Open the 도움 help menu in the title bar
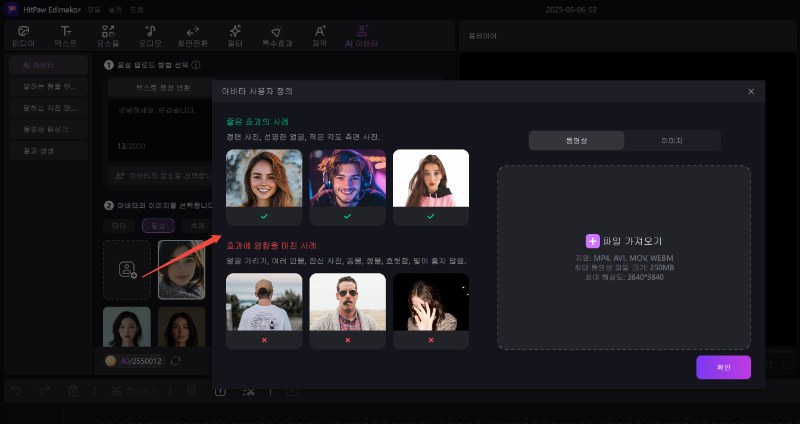This screenshot has width=800, height=424. tap(136, 10)
